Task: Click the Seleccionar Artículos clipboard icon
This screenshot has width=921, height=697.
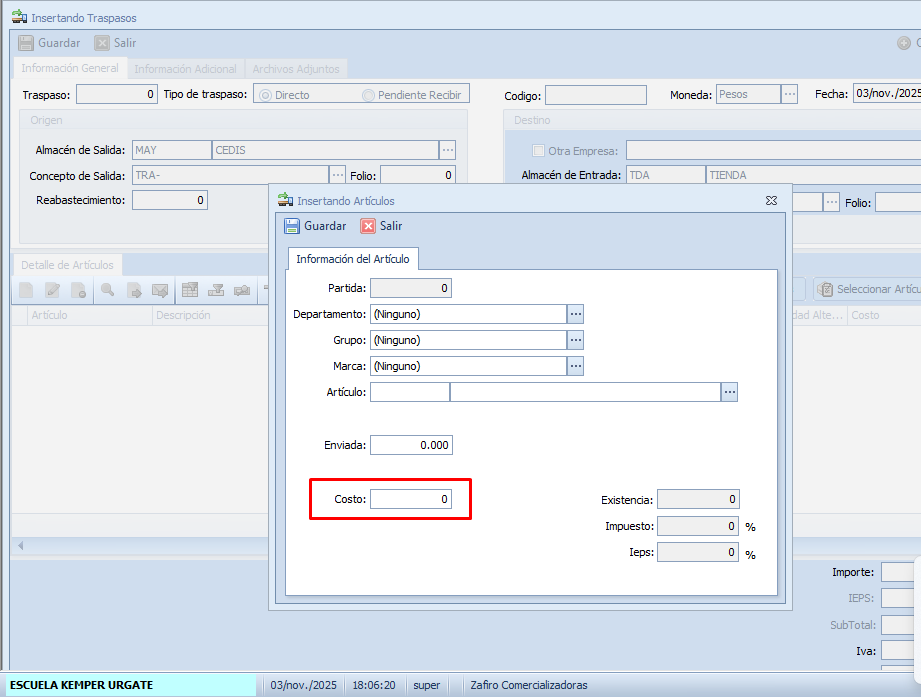Action: [826, 289]
